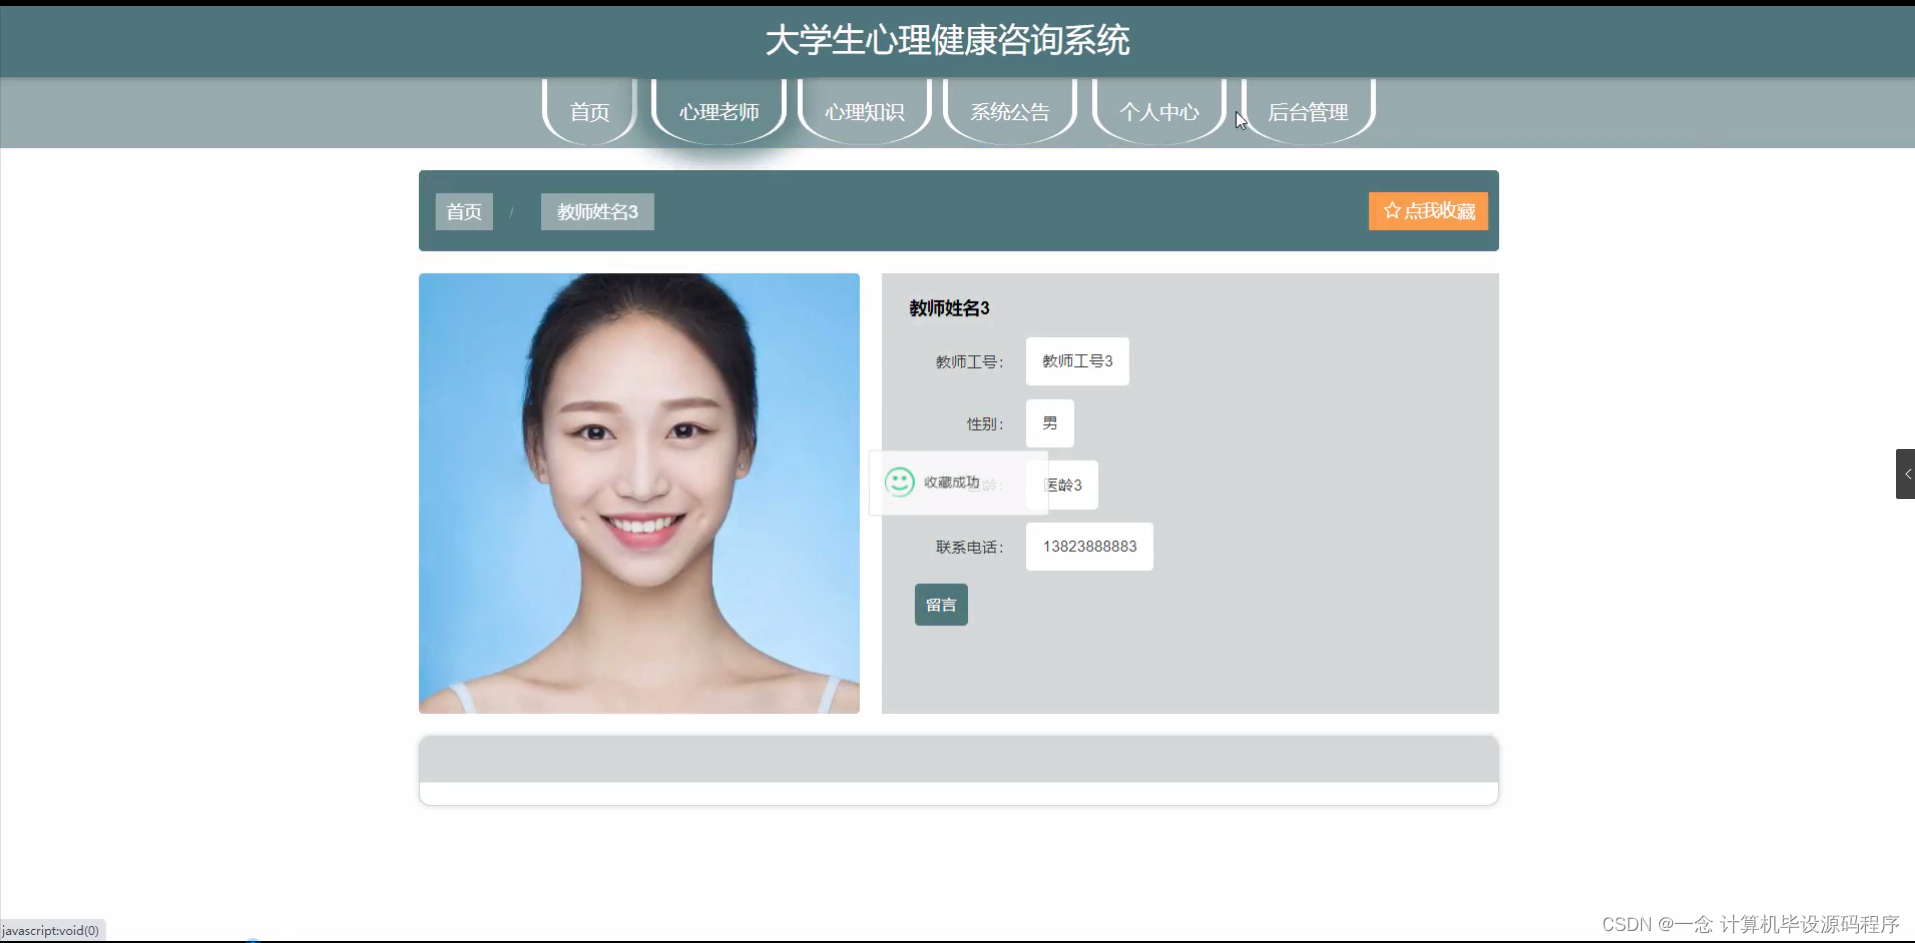Click the teacher's profile photo
1915x943 pixels.
tap(639, 493)
